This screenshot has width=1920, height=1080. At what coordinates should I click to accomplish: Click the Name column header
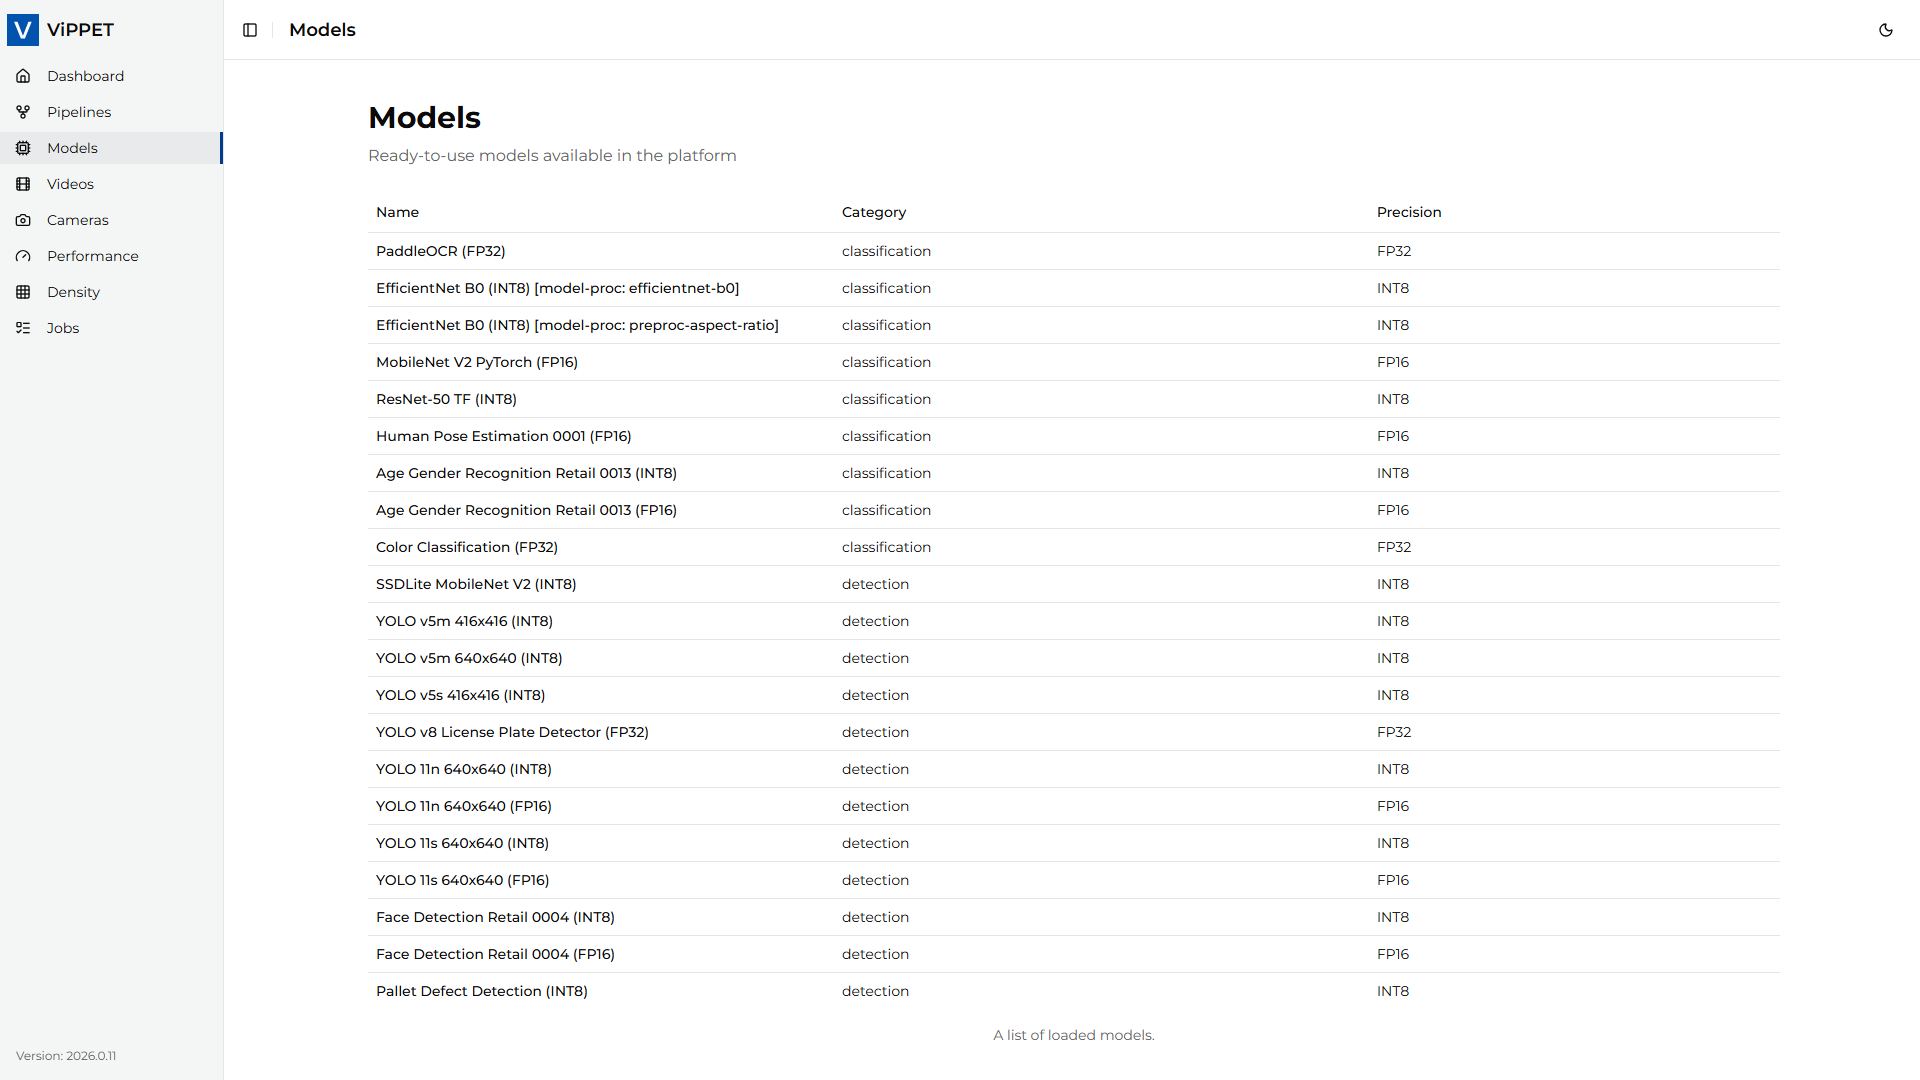397,212
